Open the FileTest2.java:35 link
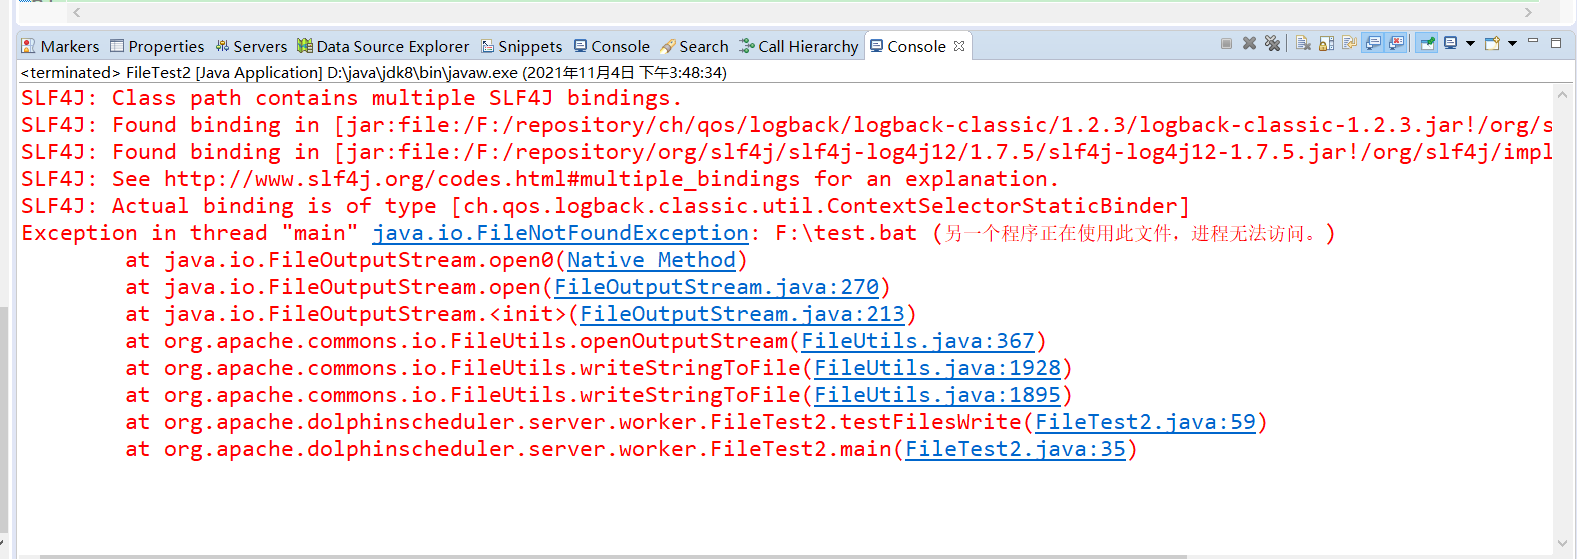The height and width of the screenshot is (559, 1577). click(x=1016, y=449)
